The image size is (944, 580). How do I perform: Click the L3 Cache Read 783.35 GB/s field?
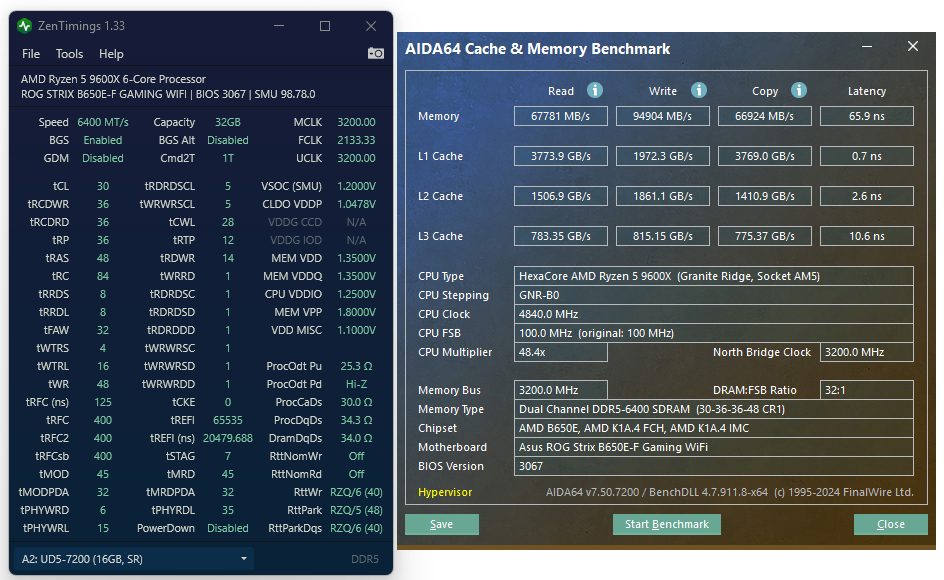(560, 236)
